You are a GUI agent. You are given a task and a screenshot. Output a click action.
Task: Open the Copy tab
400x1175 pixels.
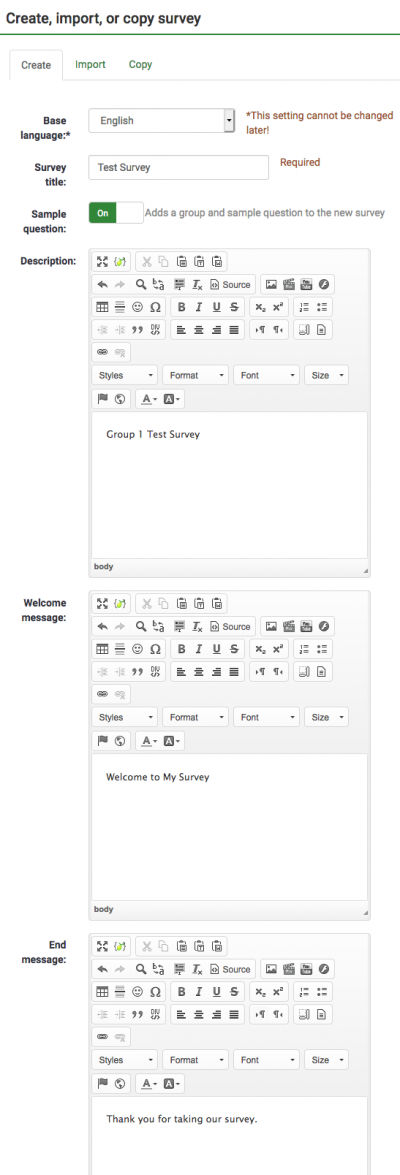pyautogui.click(x=140, y=64)
